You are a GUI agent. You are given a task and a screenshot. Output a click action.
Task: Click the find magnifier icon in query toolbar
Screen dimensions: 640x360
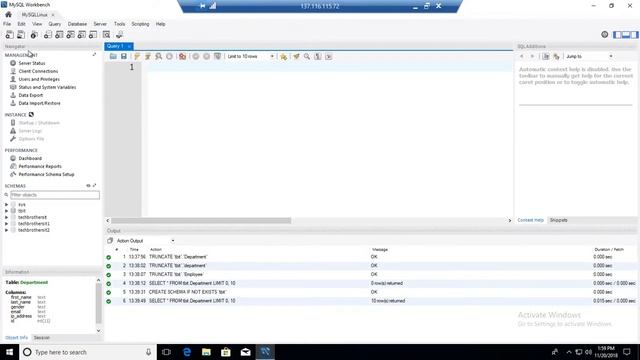(307, 56)
